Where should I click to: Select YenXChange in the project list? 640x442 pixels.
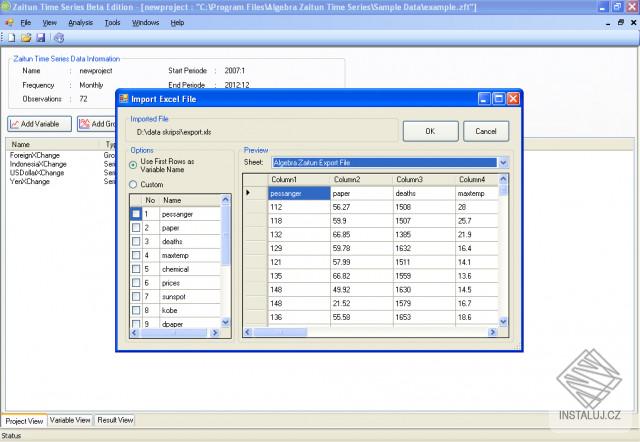tap(29, 181)
